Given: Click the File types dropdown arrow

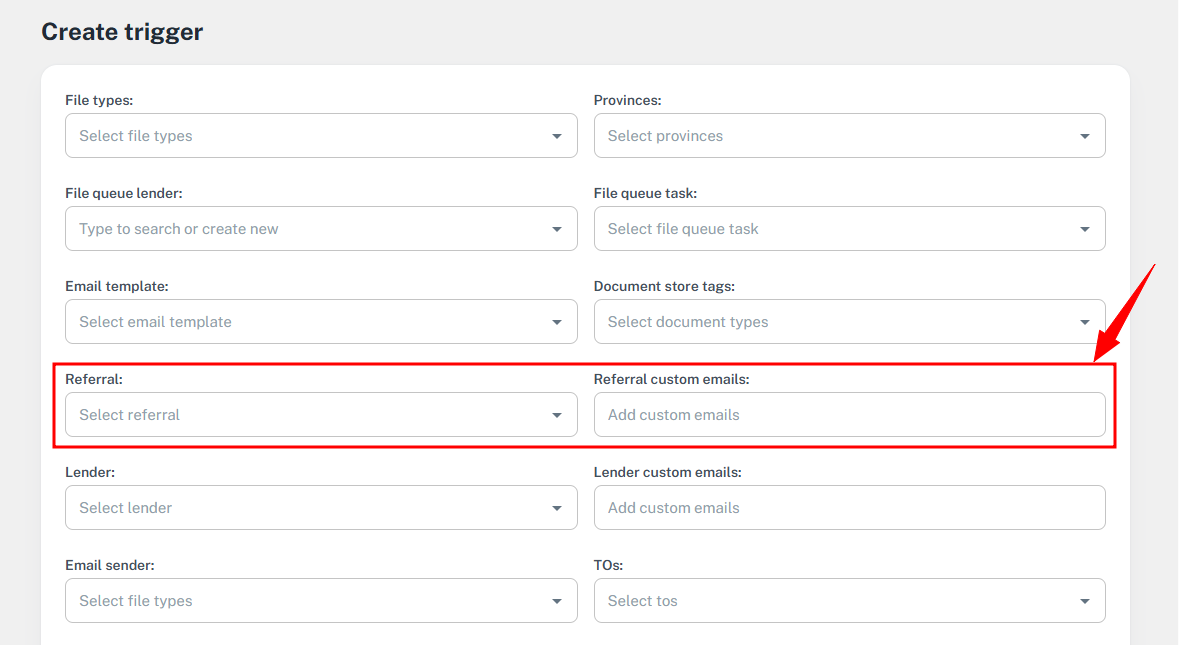Looking at the screenshot, I should coord(557,136).
